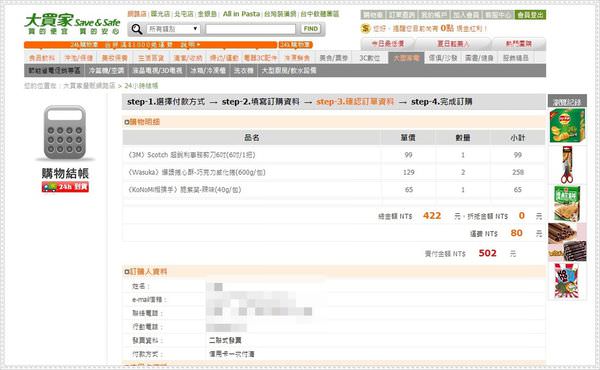Expand the 所有類別 category dropdown

click(x=173, y=29)
